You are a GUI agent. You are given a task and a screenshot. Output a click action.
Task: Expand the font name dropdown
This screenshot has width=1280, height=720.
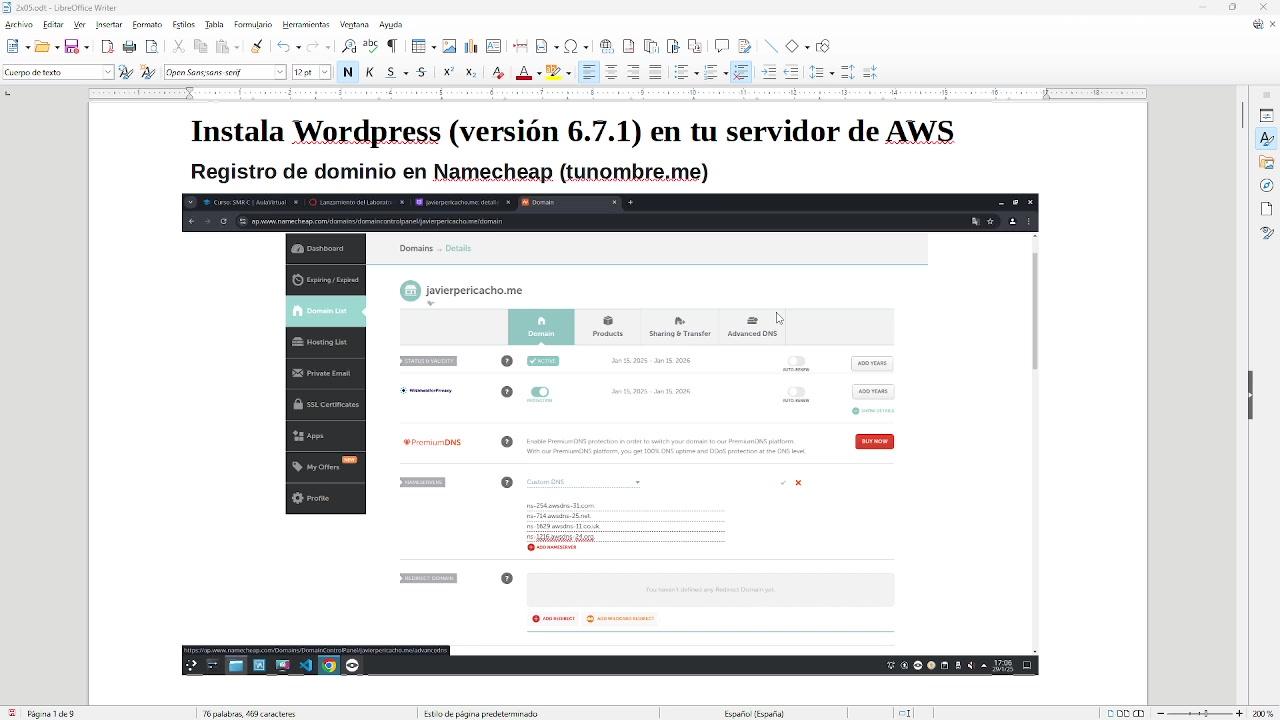[x=281, y=72]
